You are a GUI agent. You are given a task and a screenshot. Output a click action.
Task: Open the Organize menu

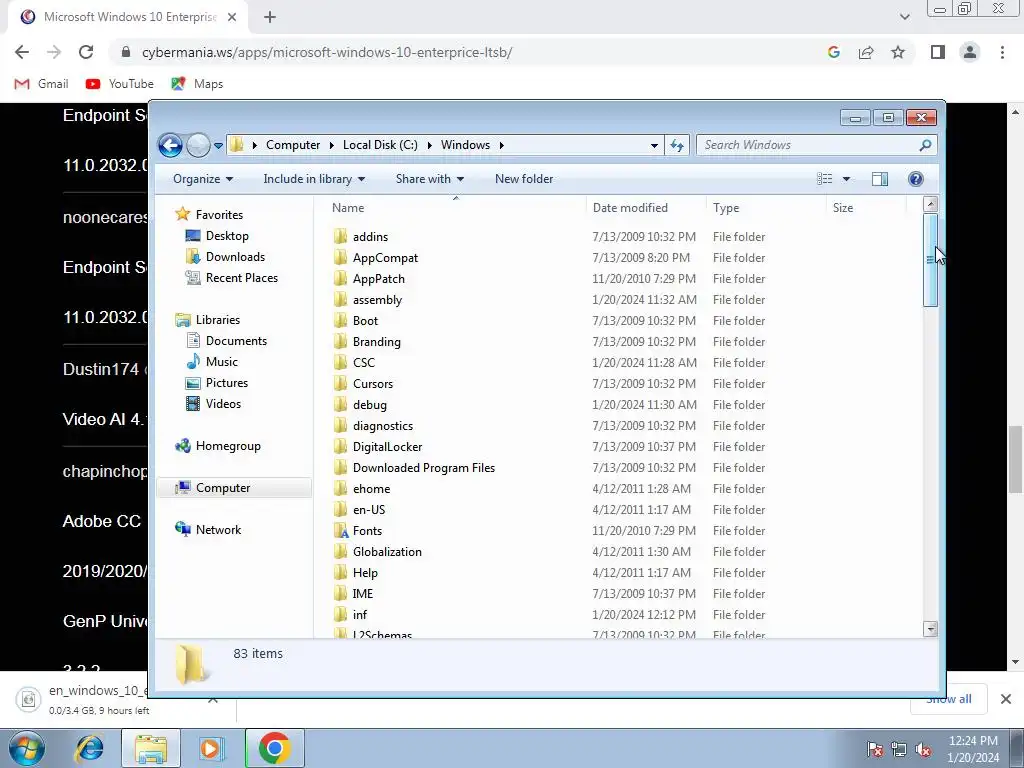pyautogui.click(x=202, y=179)
